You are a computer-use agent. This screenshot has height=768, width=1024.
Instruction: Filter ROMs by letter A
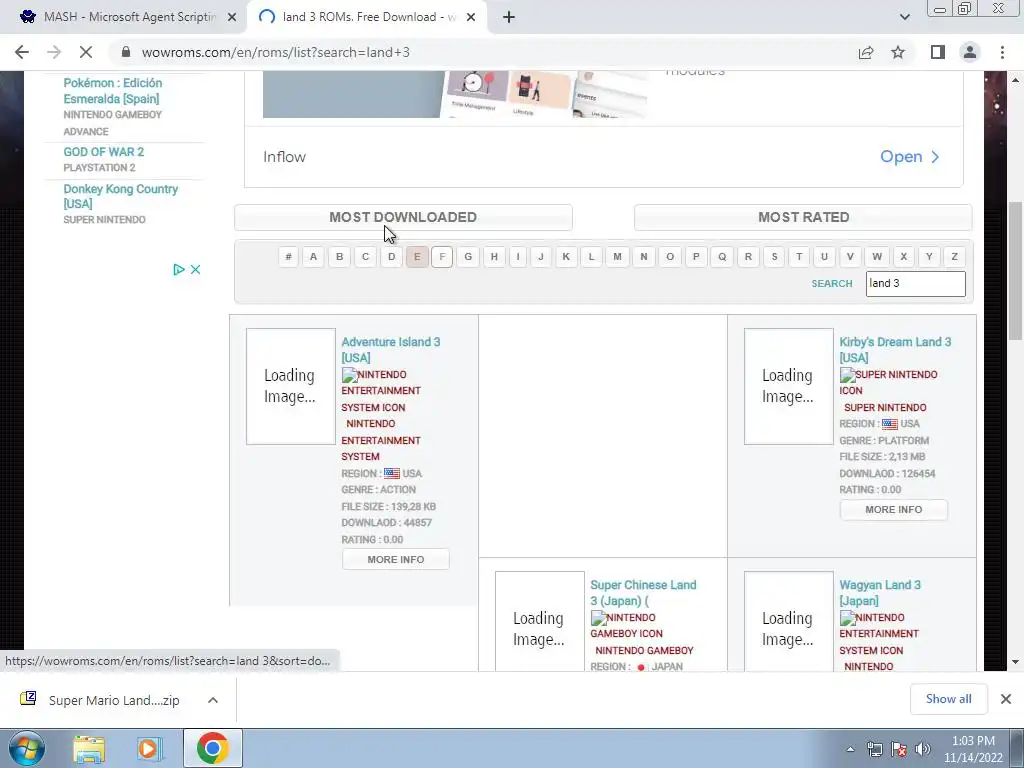[x=313, y=257]
